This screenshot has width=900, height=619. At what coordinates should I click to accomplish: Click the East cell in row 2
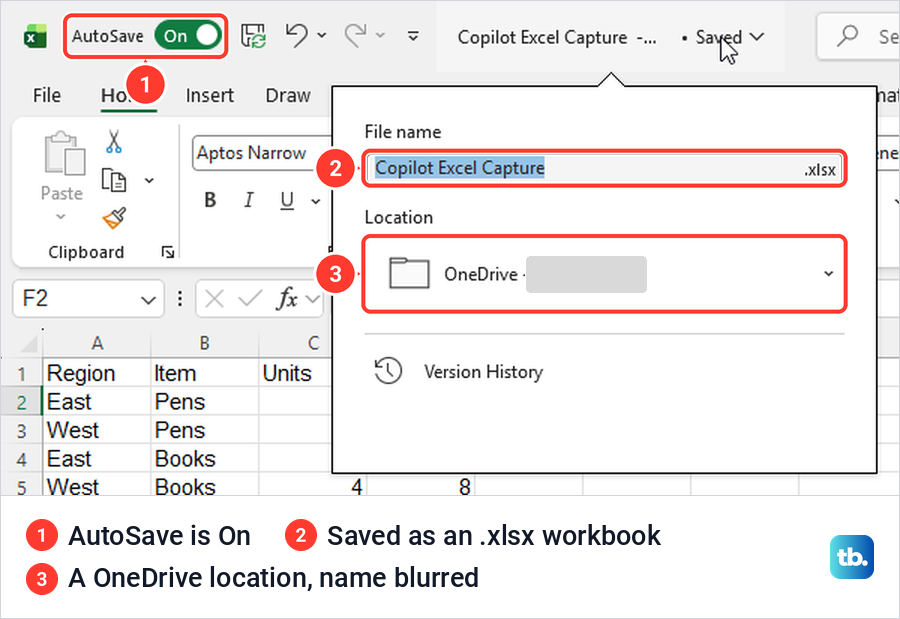97,401
